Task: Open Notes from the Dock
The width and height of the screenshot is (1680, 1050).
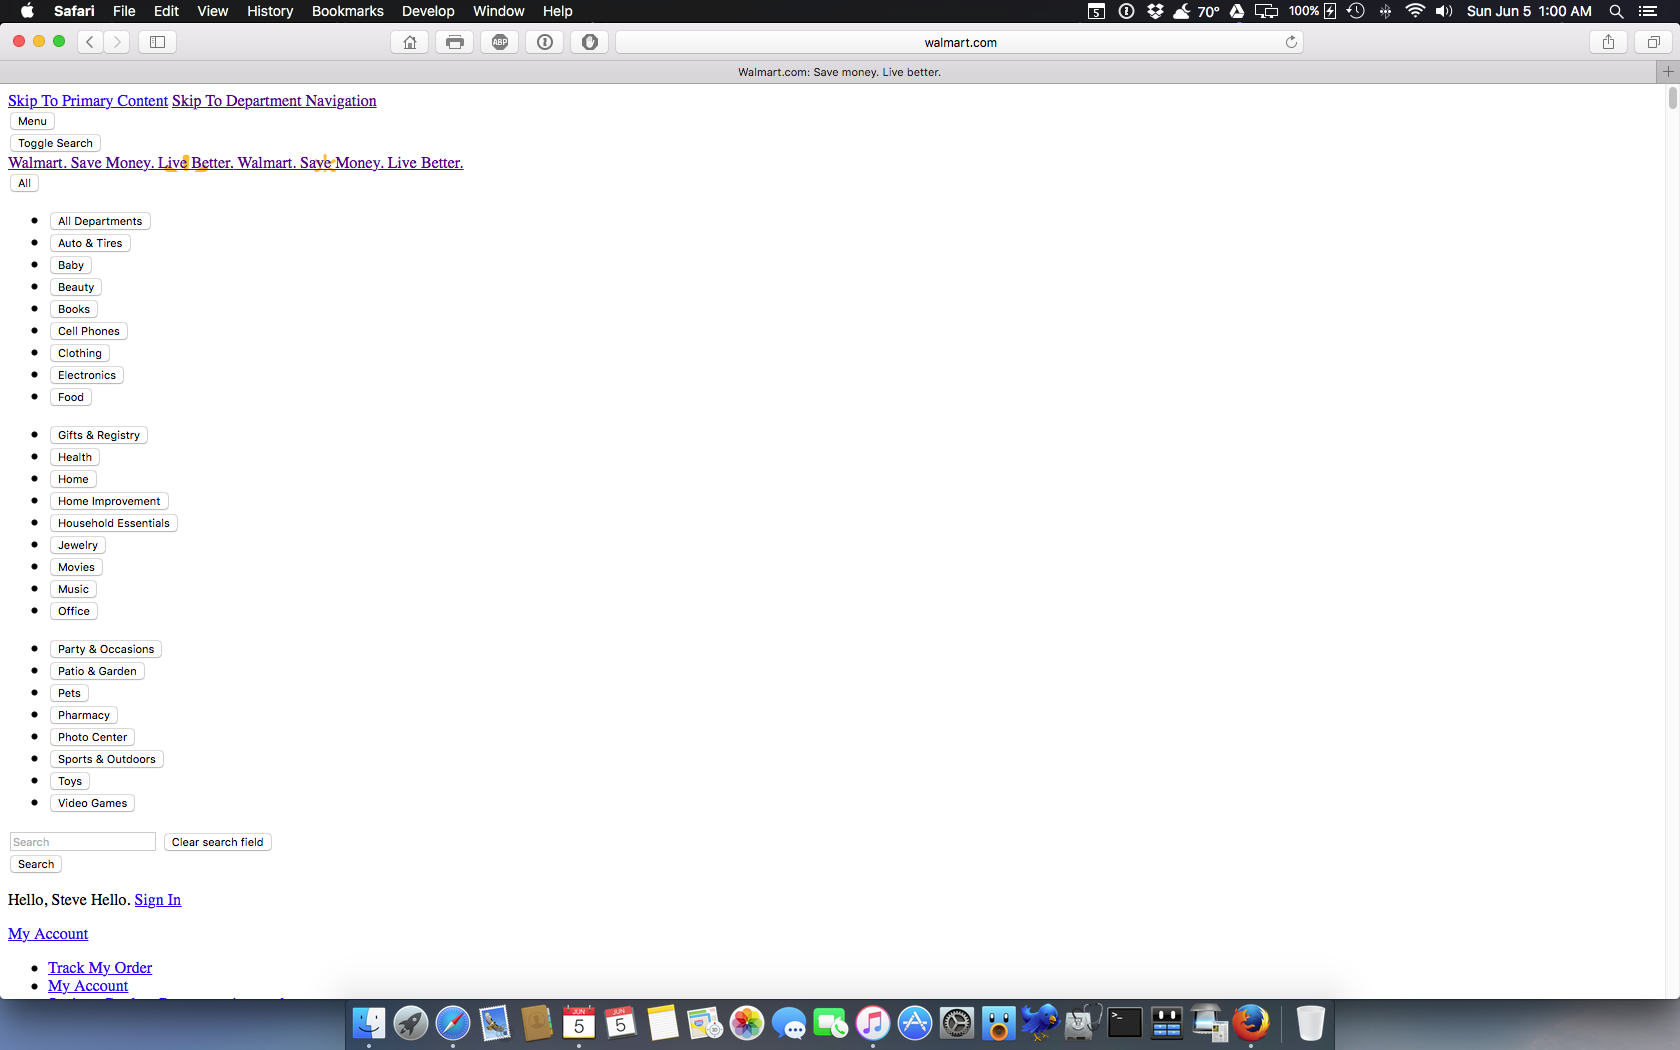Action: coord(663,1023)
